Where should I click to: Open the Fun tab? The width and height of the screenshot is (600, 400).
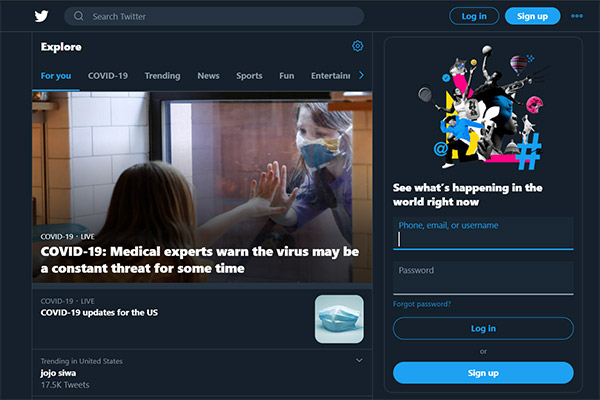[x=287, y=76]
